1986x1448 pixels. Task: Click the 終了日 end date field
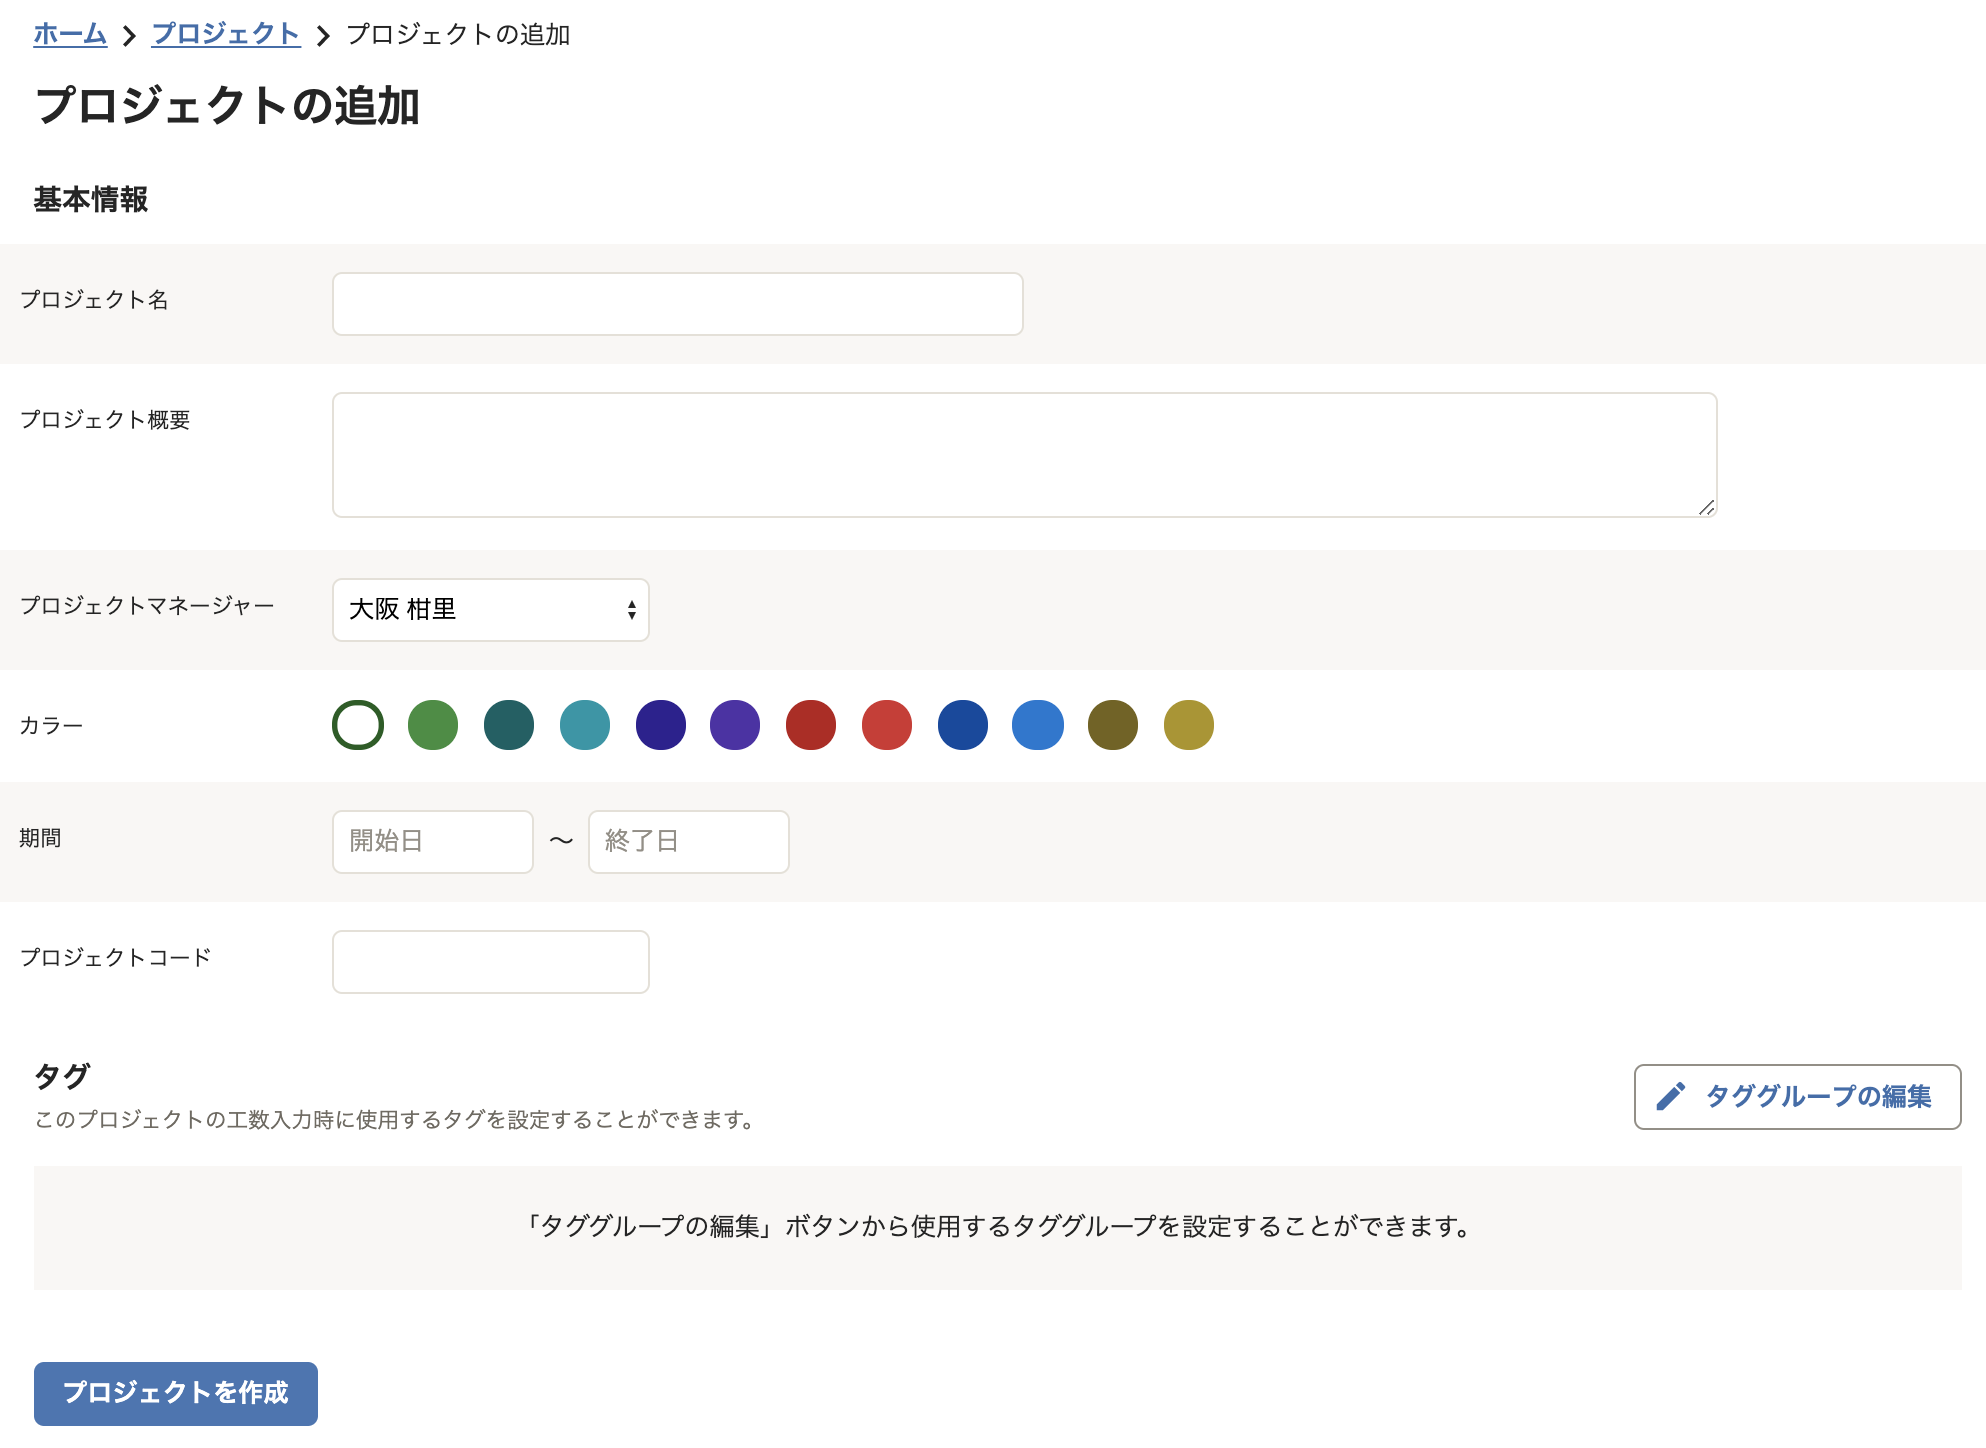(x=688, y=842)
